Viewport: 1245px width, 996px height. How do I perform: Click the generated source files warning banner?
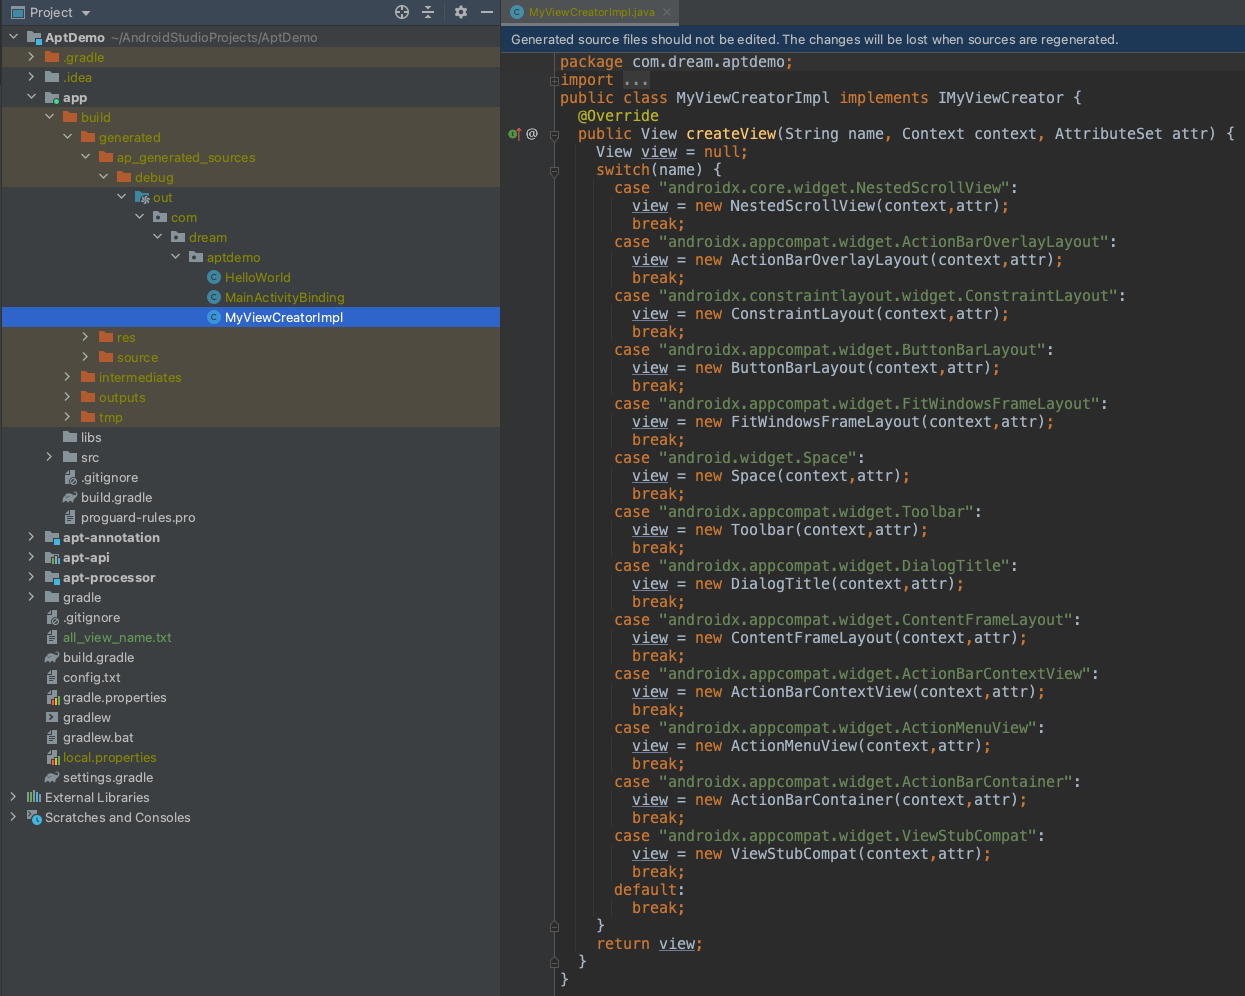[873, 40]
